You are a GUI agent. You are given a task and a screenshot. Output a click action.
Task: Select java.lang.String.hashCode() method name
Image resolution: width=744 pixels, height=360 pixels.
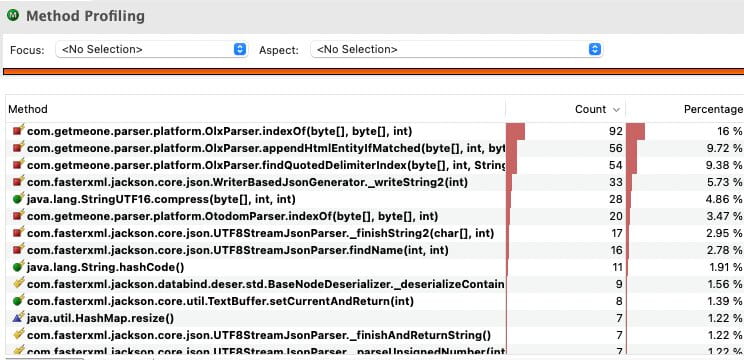105,268
